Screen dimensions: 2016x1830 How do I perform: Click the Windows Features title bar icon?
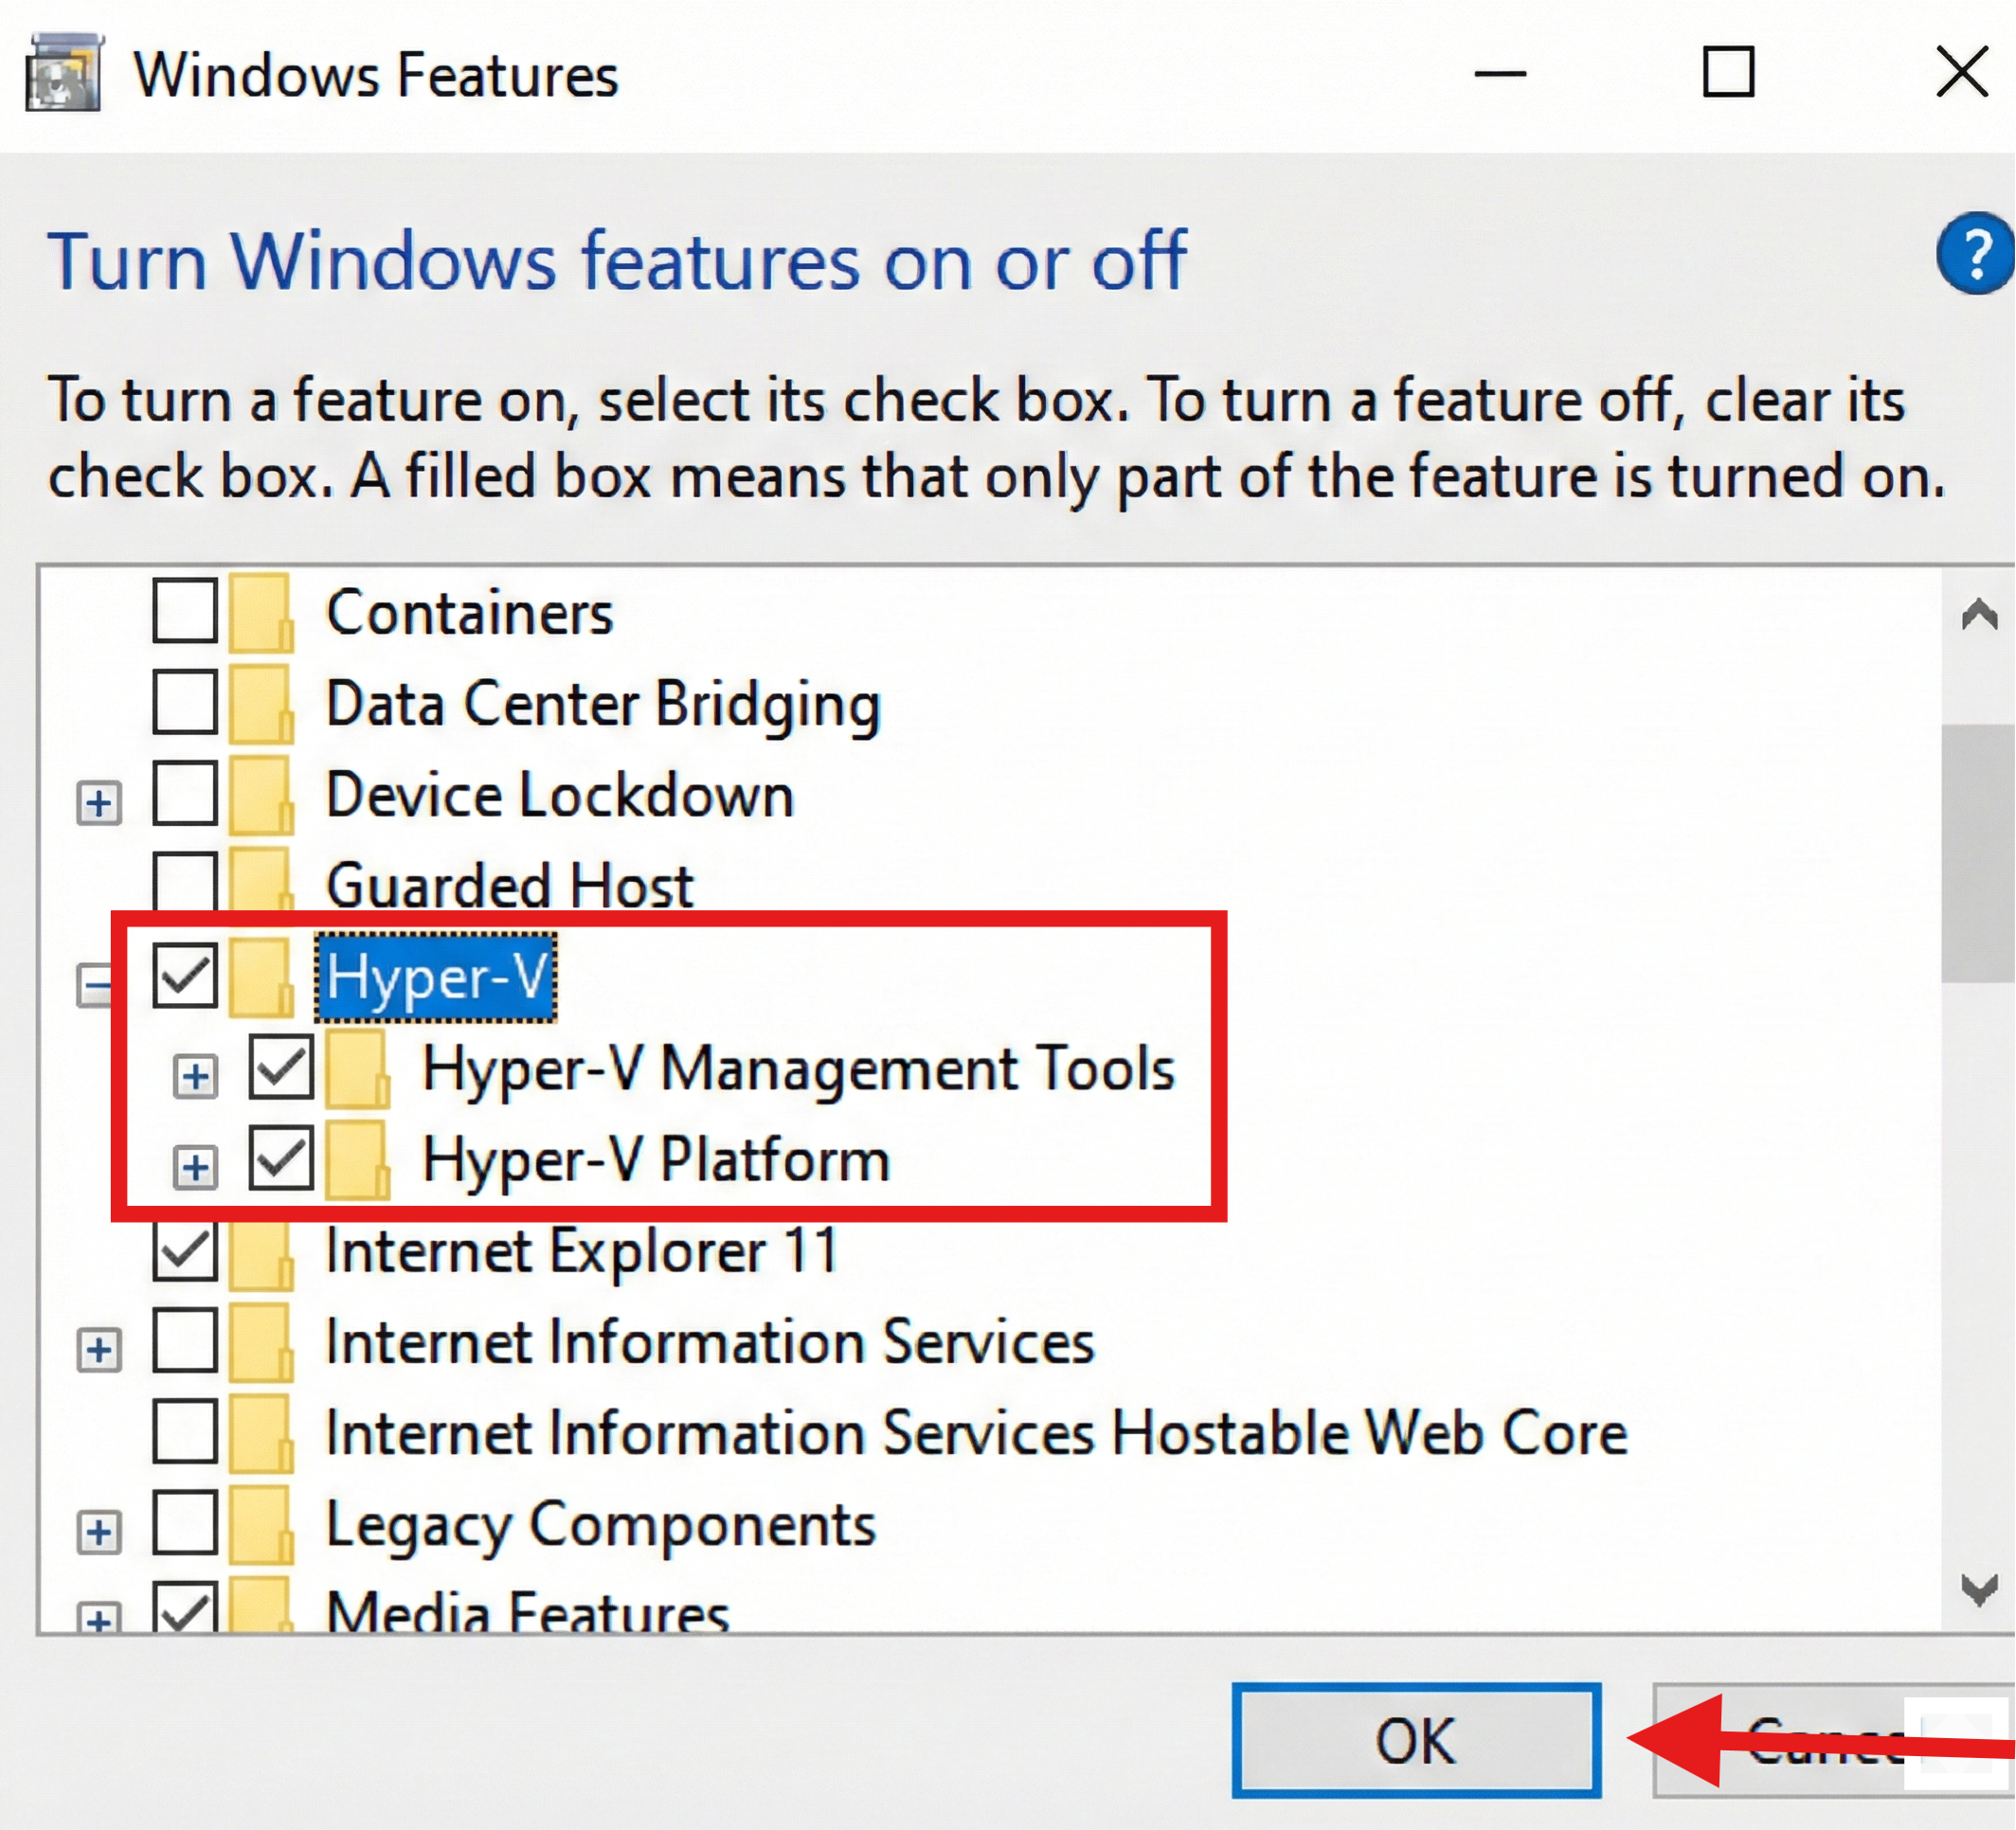[66, 72]
